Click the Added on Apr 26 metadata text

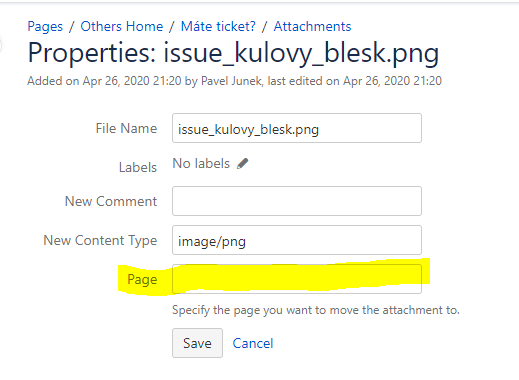tap(234, 81)
